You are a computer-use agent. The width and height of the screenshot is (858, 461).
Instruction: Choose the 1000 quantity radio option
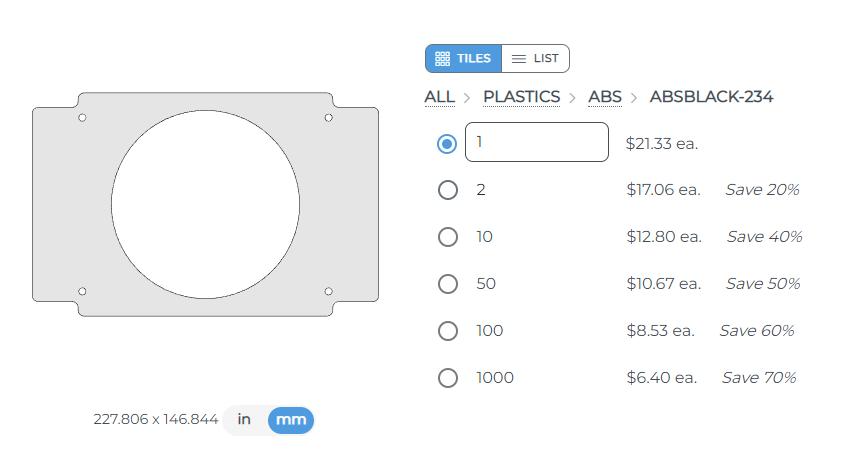coord(448,378)
